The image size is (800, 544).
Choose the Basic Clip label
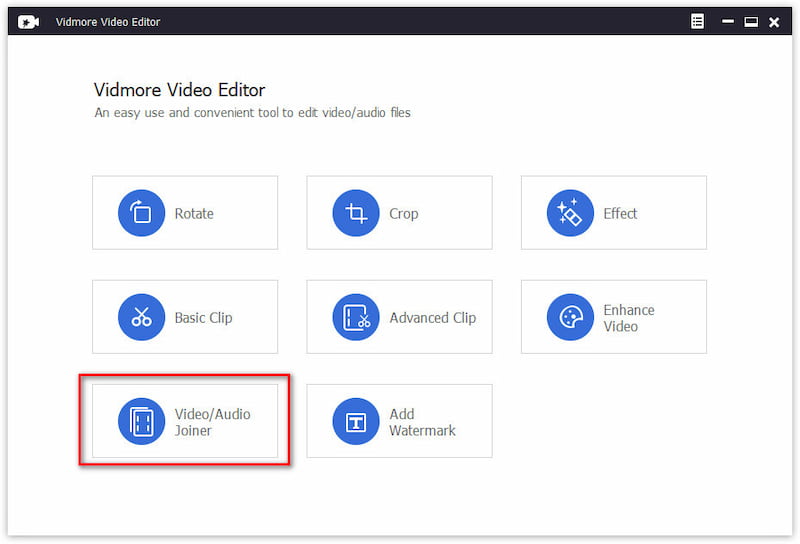[203, 317]
